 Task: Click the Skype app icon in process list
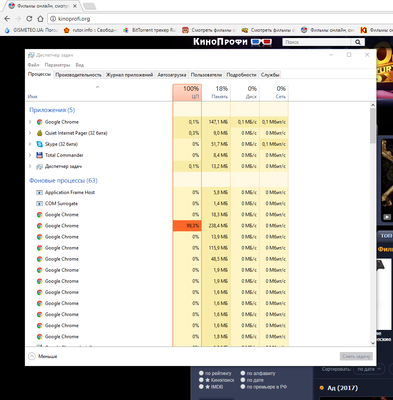click(39, 144)
